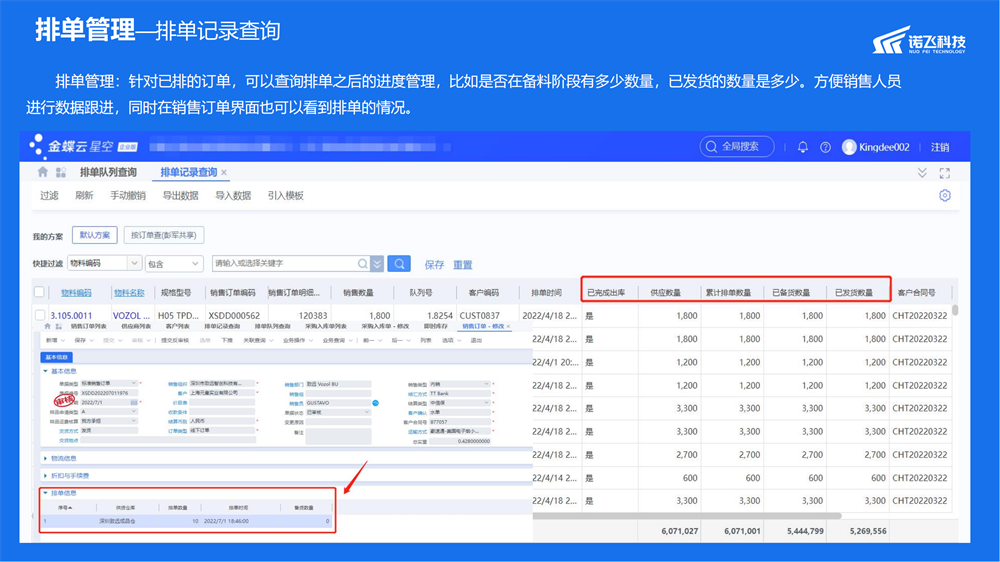Collapse the 排单信息 section
Viewport: 1000px width, 562px height.
(45, 493)
